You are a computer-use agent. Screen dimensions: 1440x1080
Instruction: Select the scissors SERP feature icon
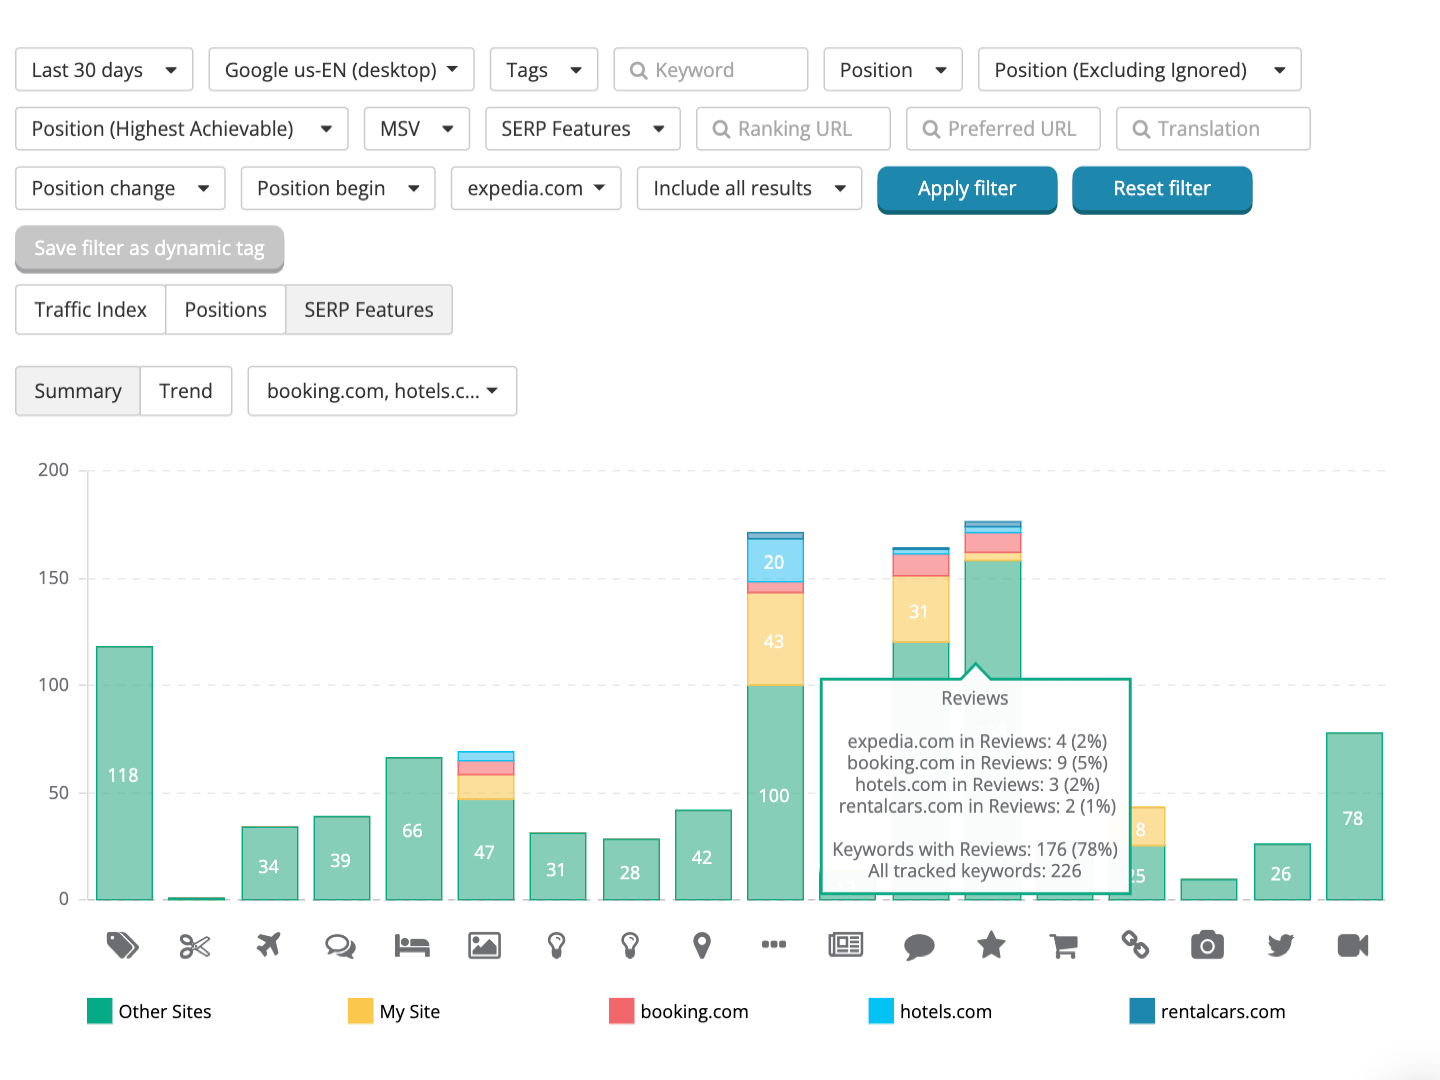(195, 946)
